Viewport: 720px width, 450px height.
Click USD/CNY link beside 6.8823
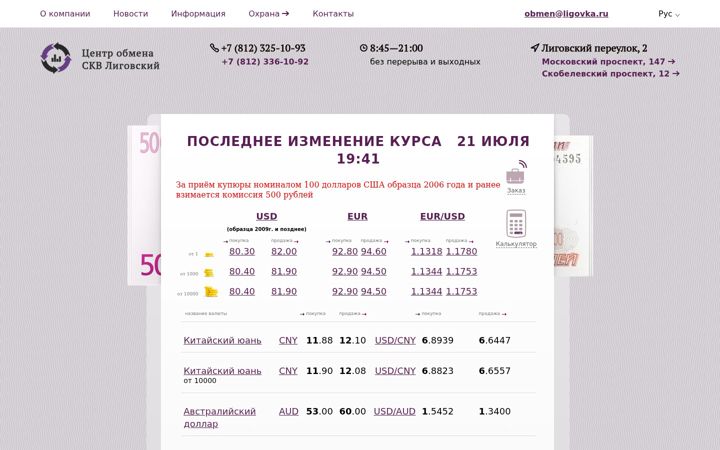point(395,371)
